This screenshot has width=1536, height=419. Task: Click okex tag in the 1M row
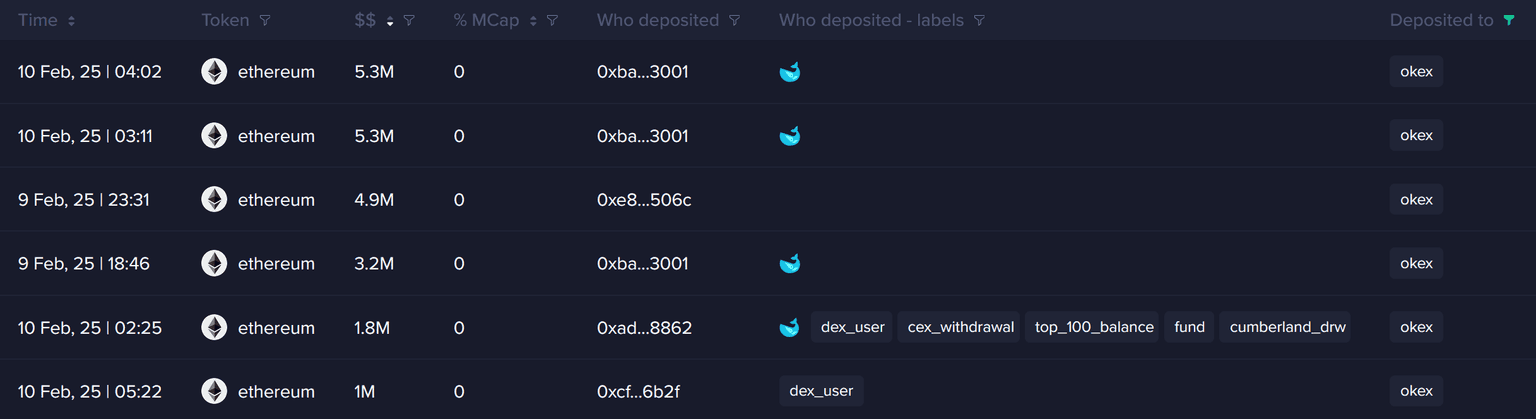pyautogui.click(x=1416, y=392)
